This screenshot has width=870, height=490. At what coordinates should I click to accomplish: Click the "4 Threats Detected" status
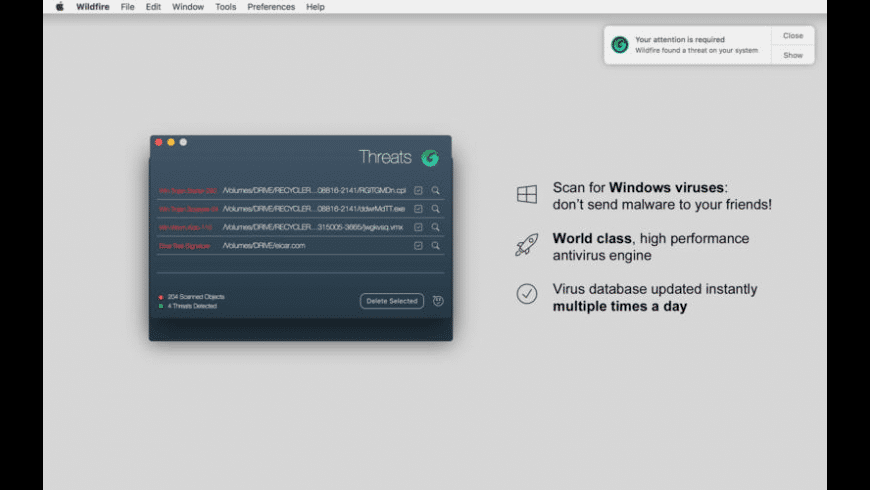pos(192,306)
